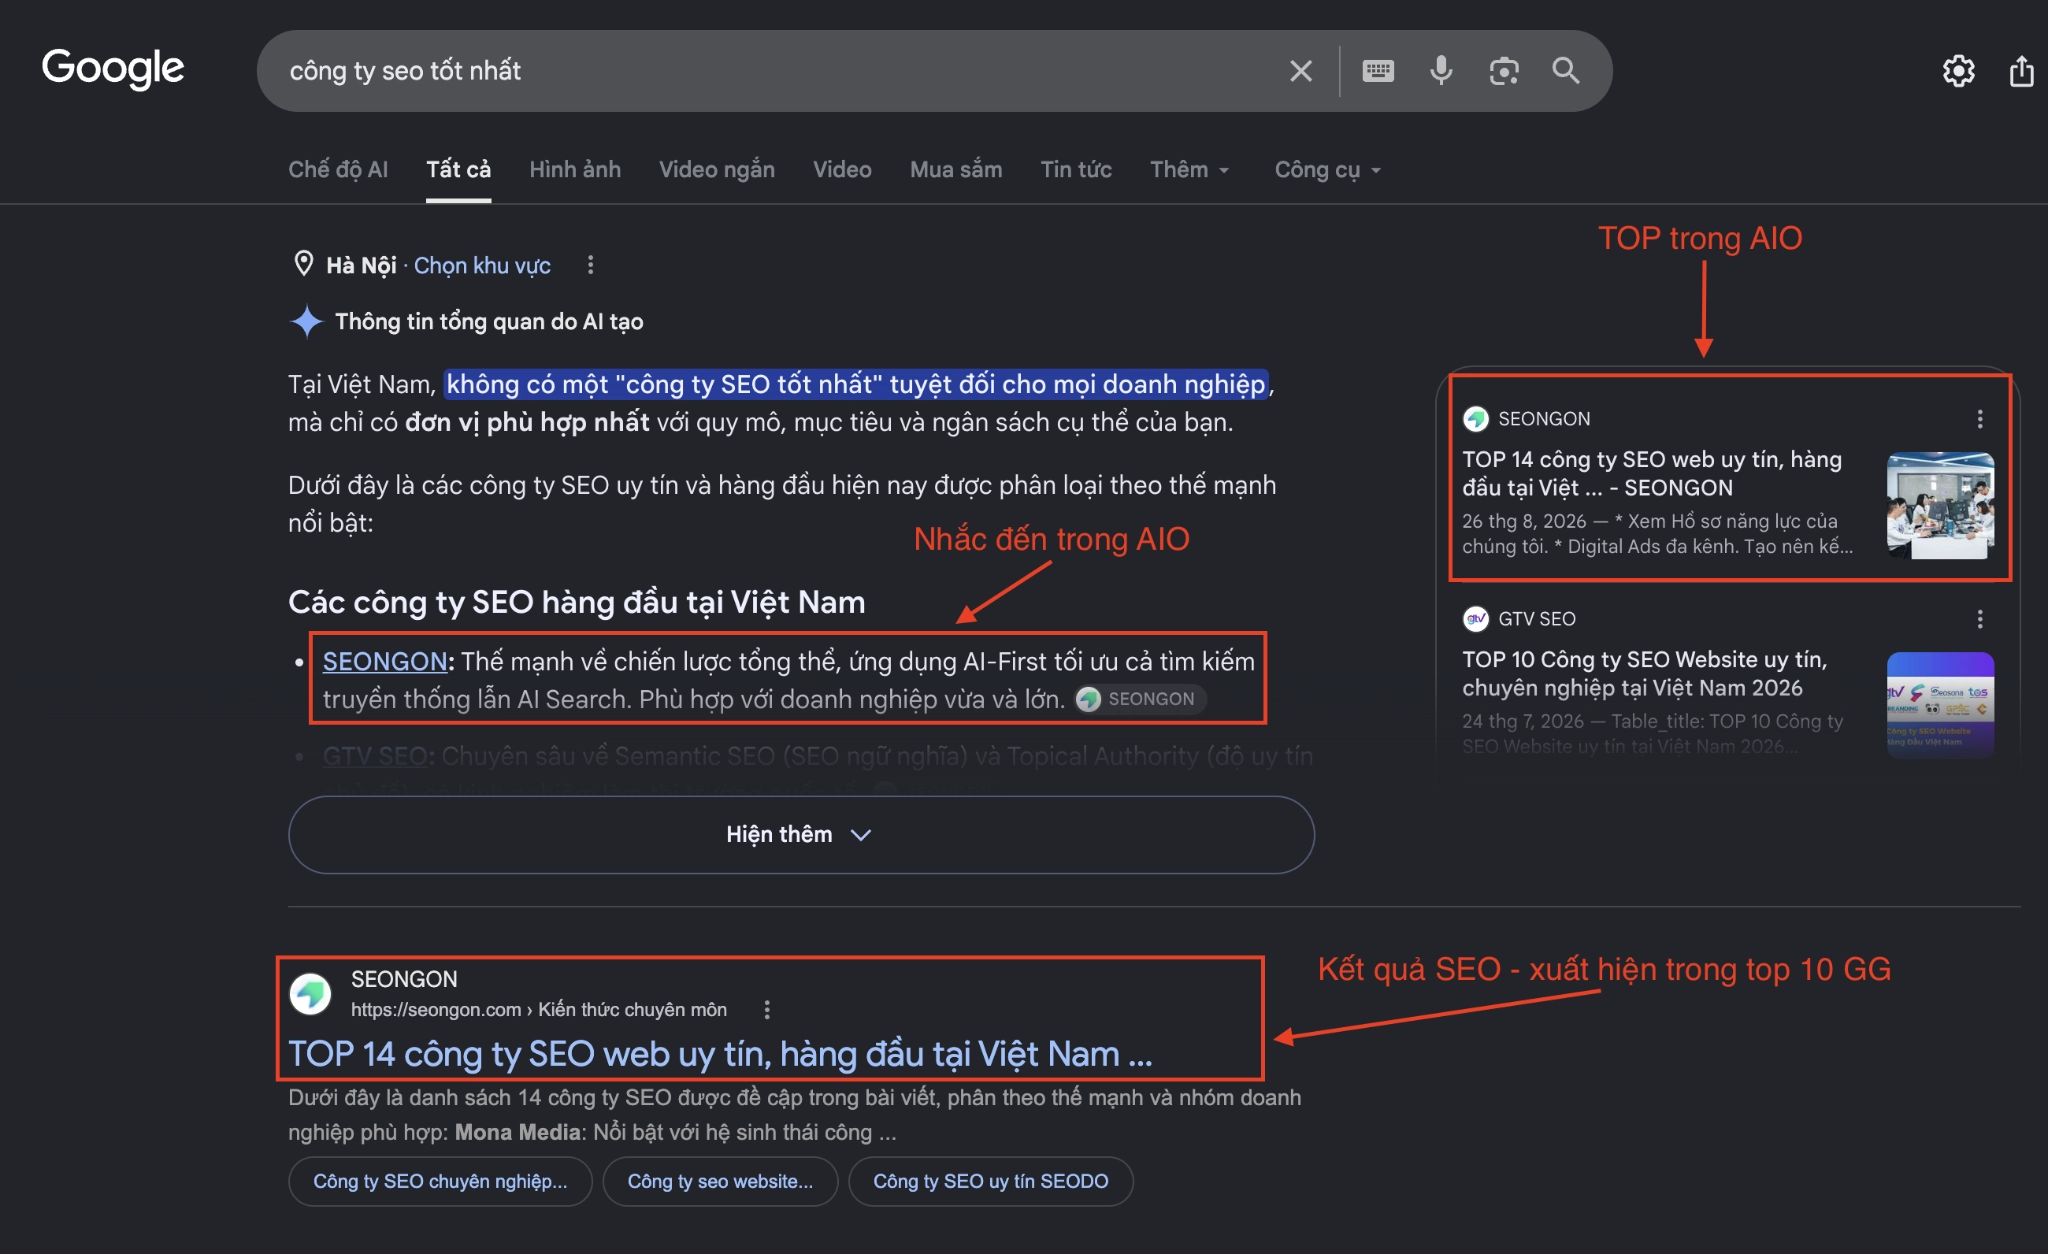This screenshot has height=1254, width=2048.
Task: Open TOP 14 công ty SEO organic result title
Action: click(720, 1054)
